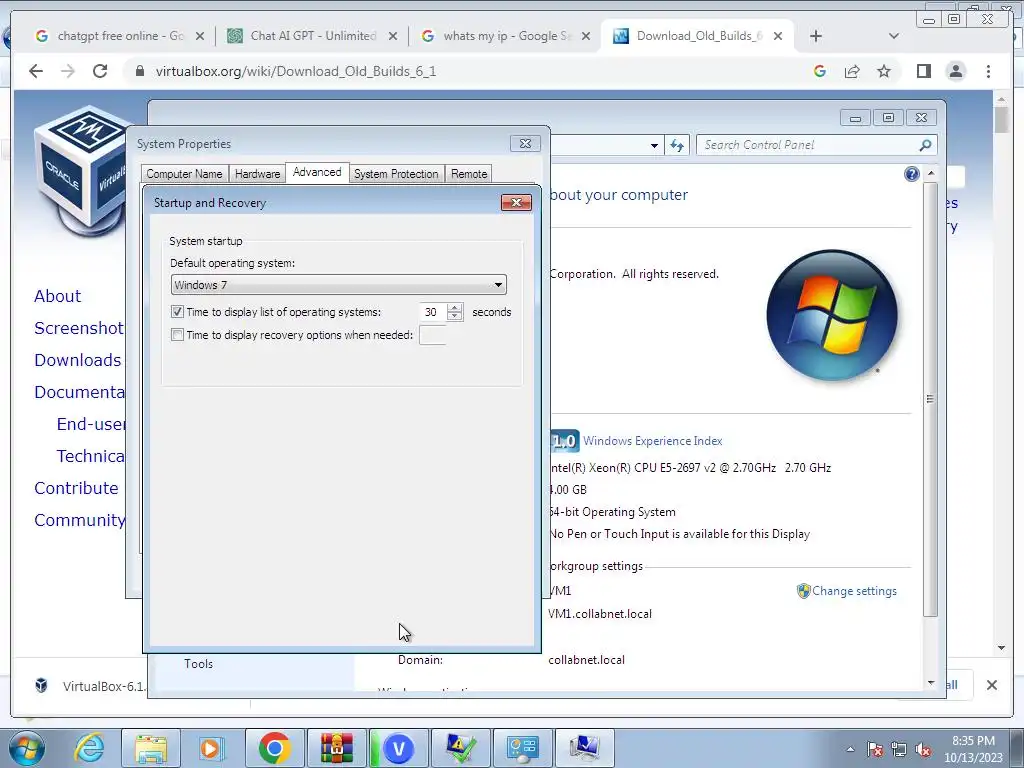1024x768 pixels.
Task: Show hidden system tray icons
Action: pyautogui.click(x=850, y=750)
